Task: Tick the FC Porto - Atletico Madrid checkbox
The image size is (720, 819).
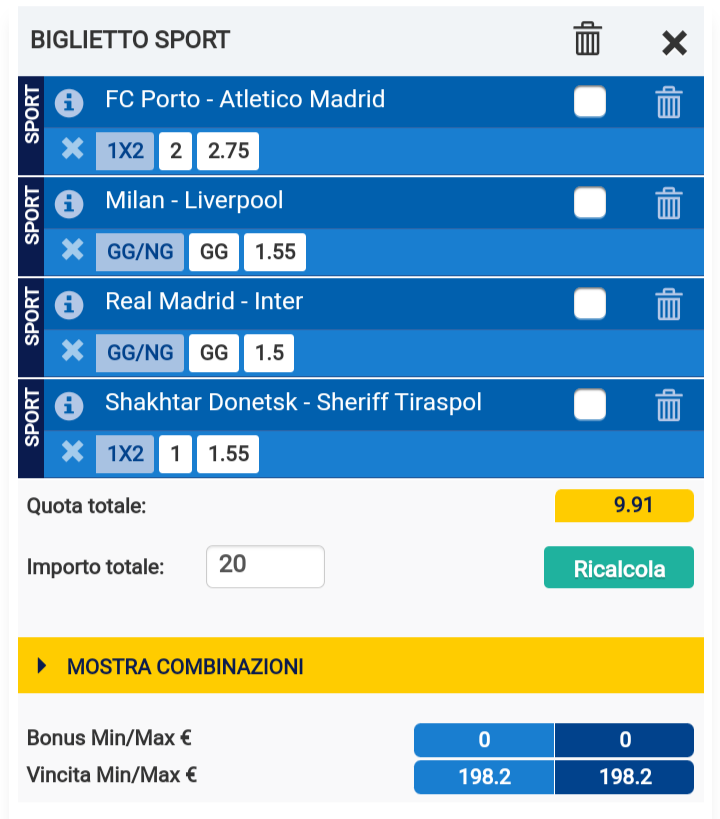Action: [590, 102]
